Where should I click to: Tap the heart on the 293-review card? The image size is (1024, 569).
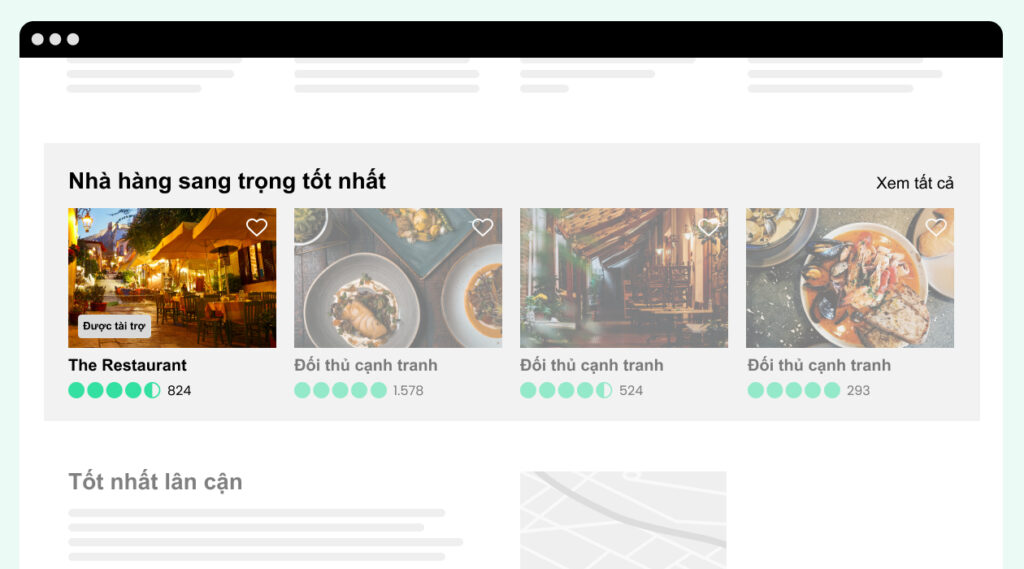point(936,227)
